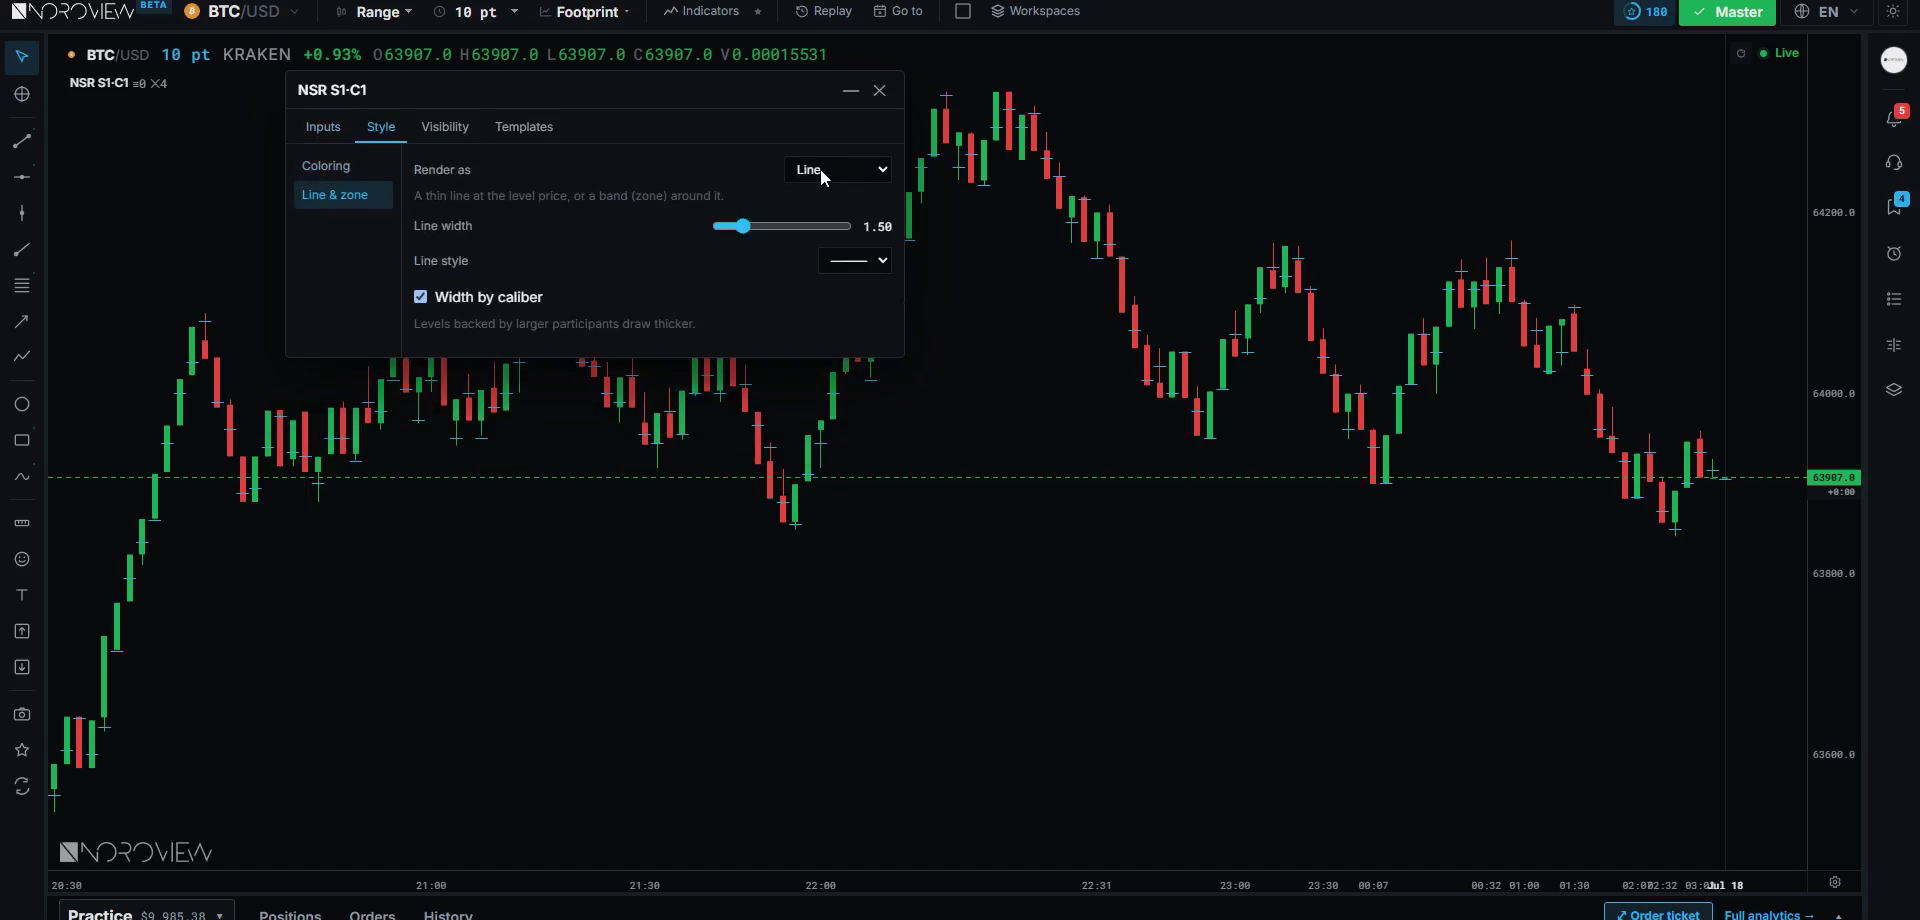Screen dimensions: 1920x920
Task: Click the star favorites icon in left toolbar
Action: 22,751
